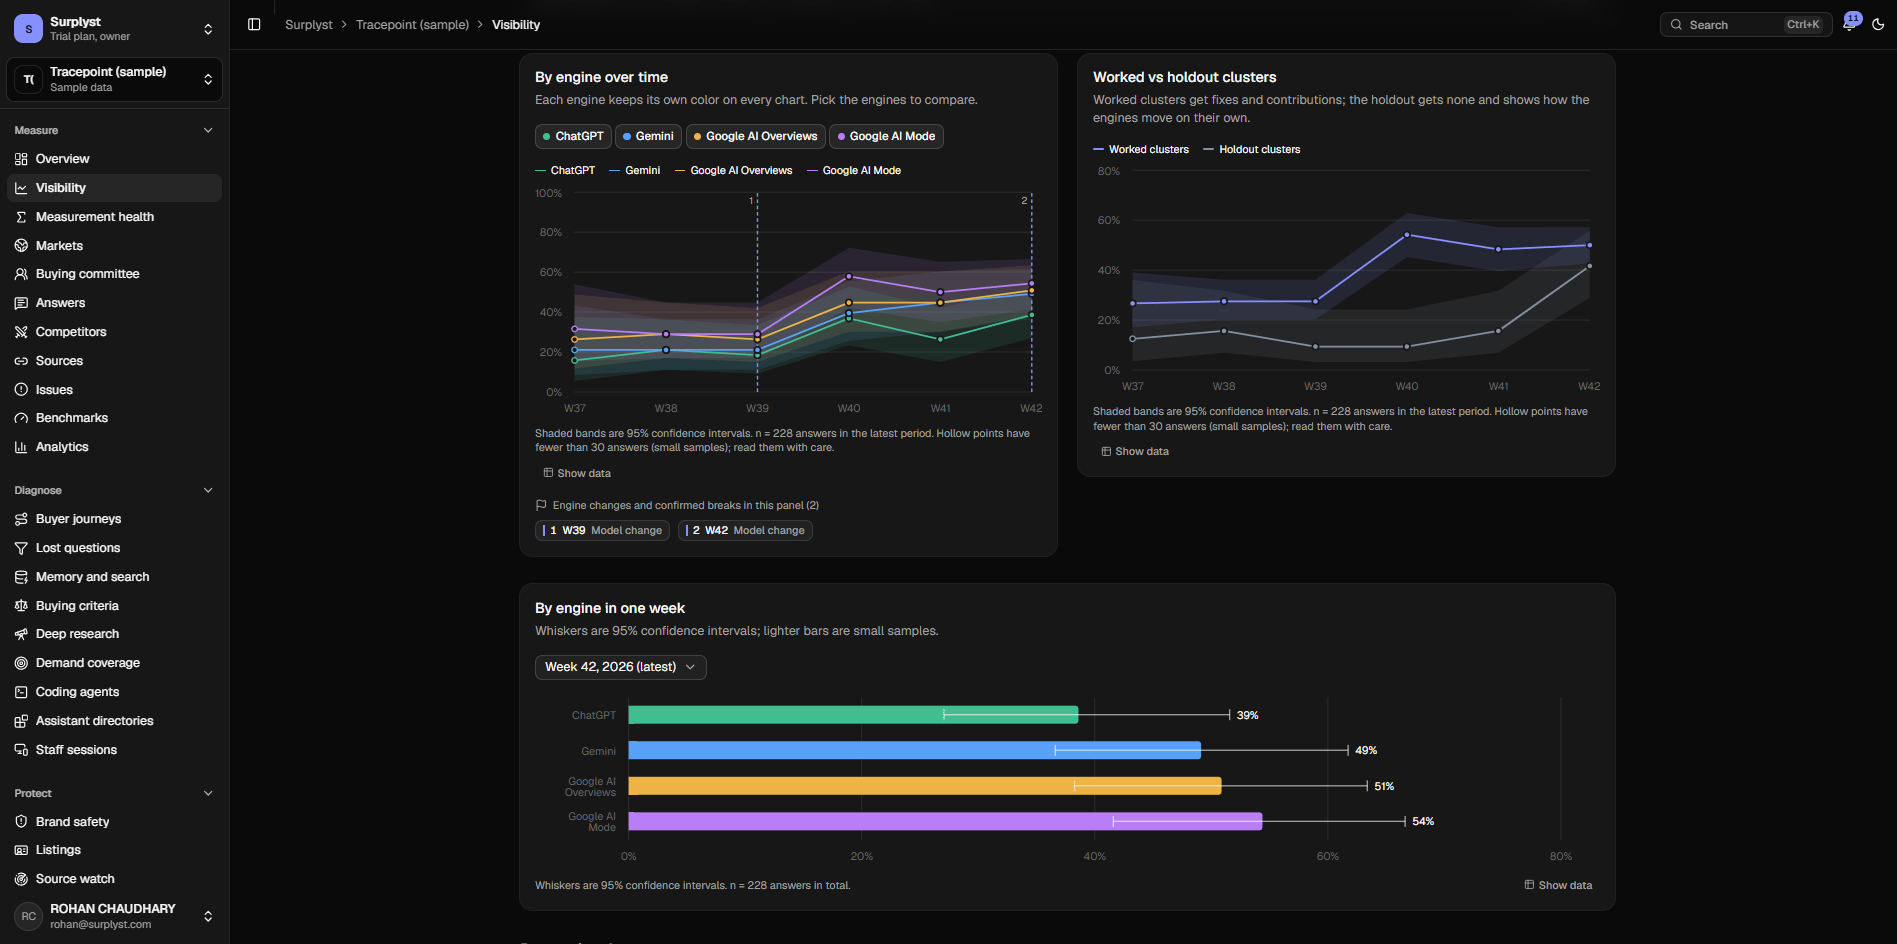This screenshot has width=1897, height=944.
Task: Show data under Worked vs holdout clusters
Action: click(x=1135, y=452)
